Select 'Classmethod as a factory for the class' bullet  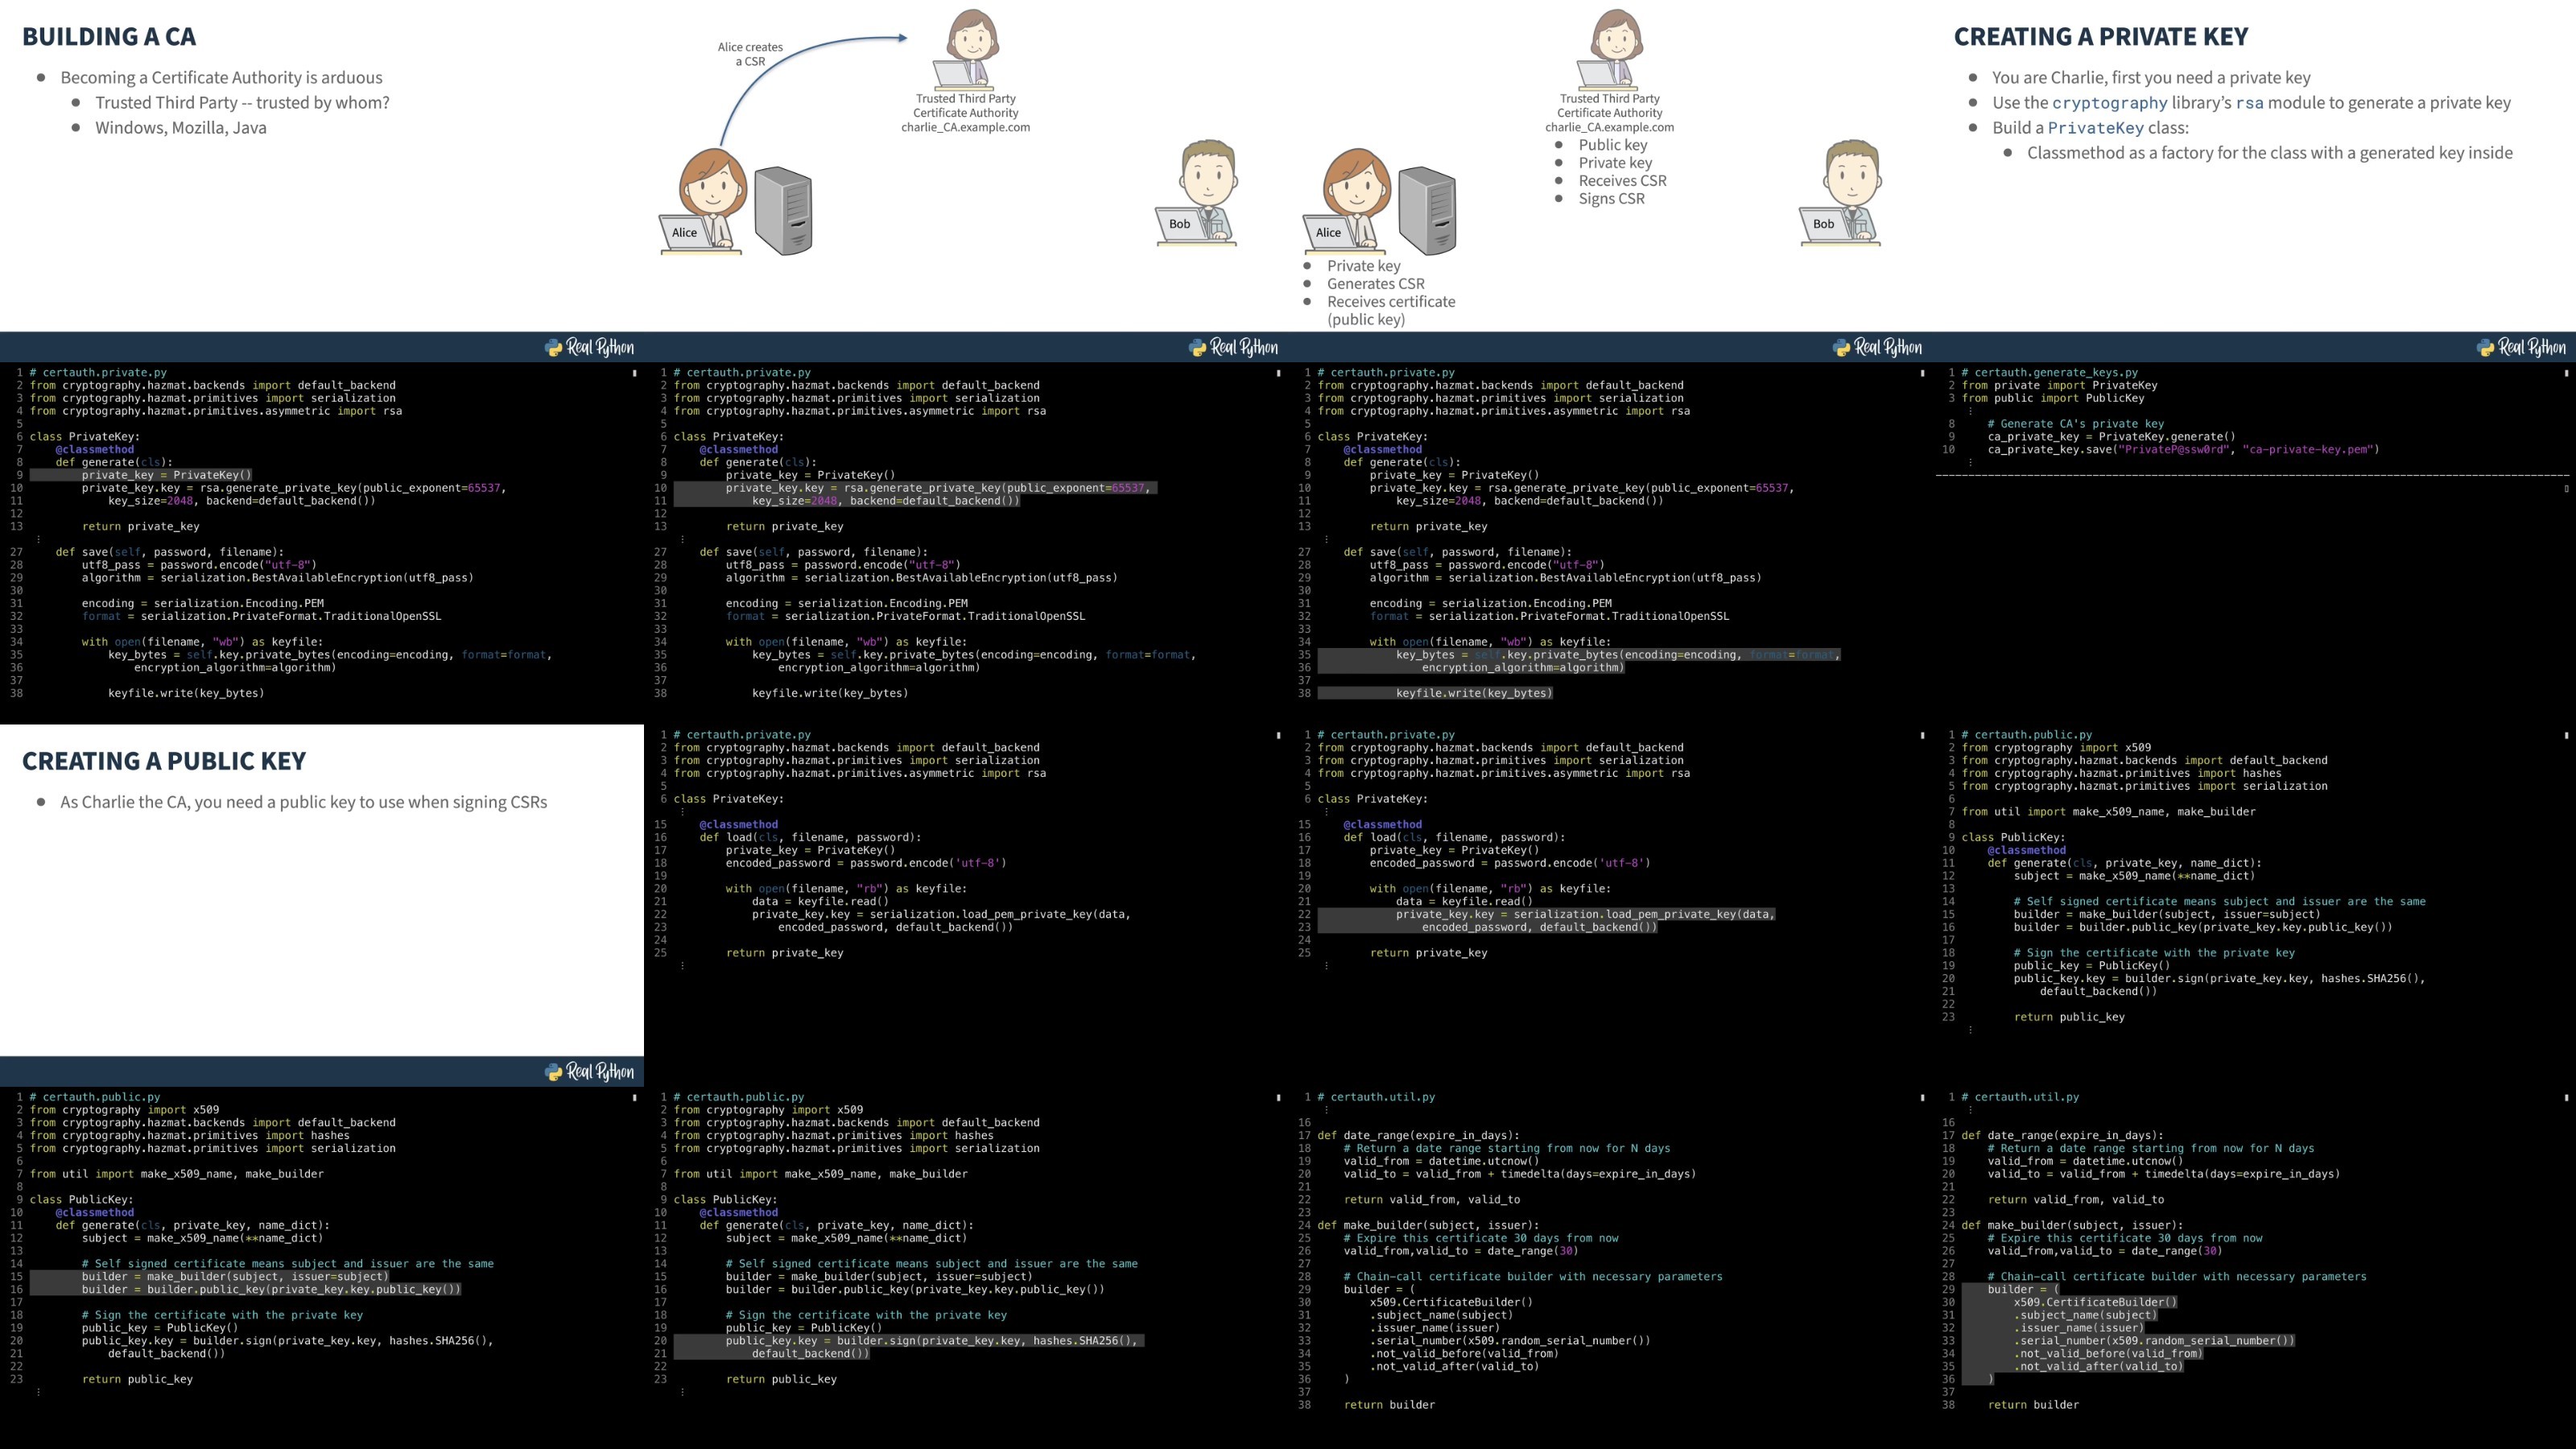click(x=2269, y=153)
